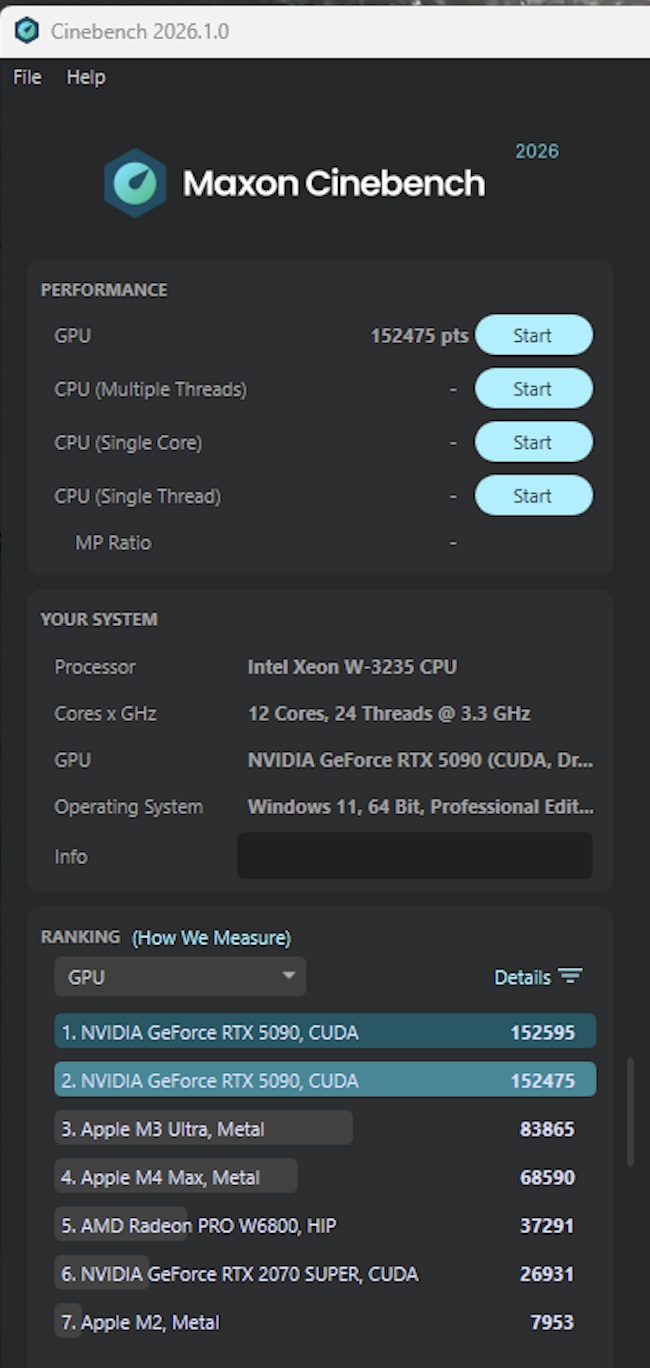The width and height of the screenshot is (650, 1368).
Task: Click the Maxon Cinebench speedometer logo
Action: 135,183
